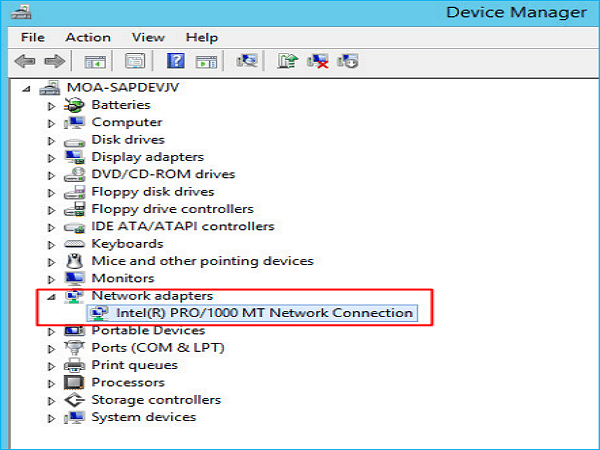Click the Update Driver Software icon
This screenshot has width=600, height=450.
287,61
